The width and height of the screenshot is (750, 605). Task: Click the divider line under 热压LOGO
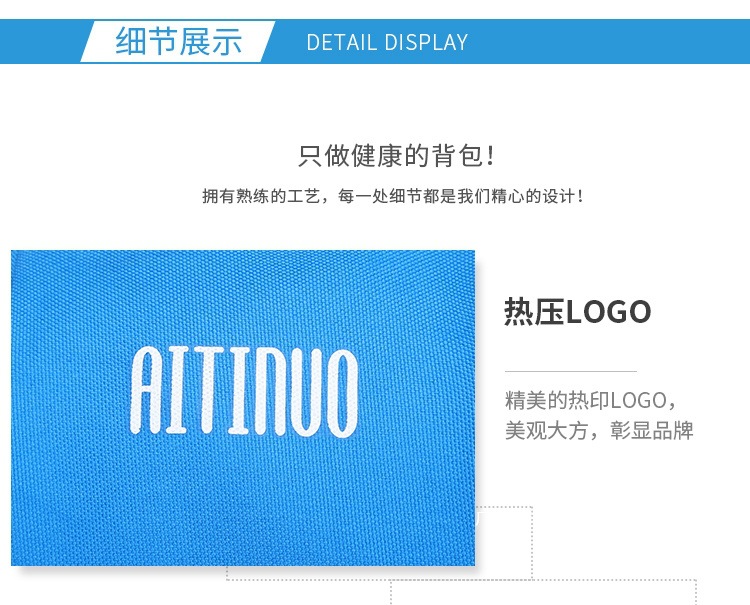[571, 371]
